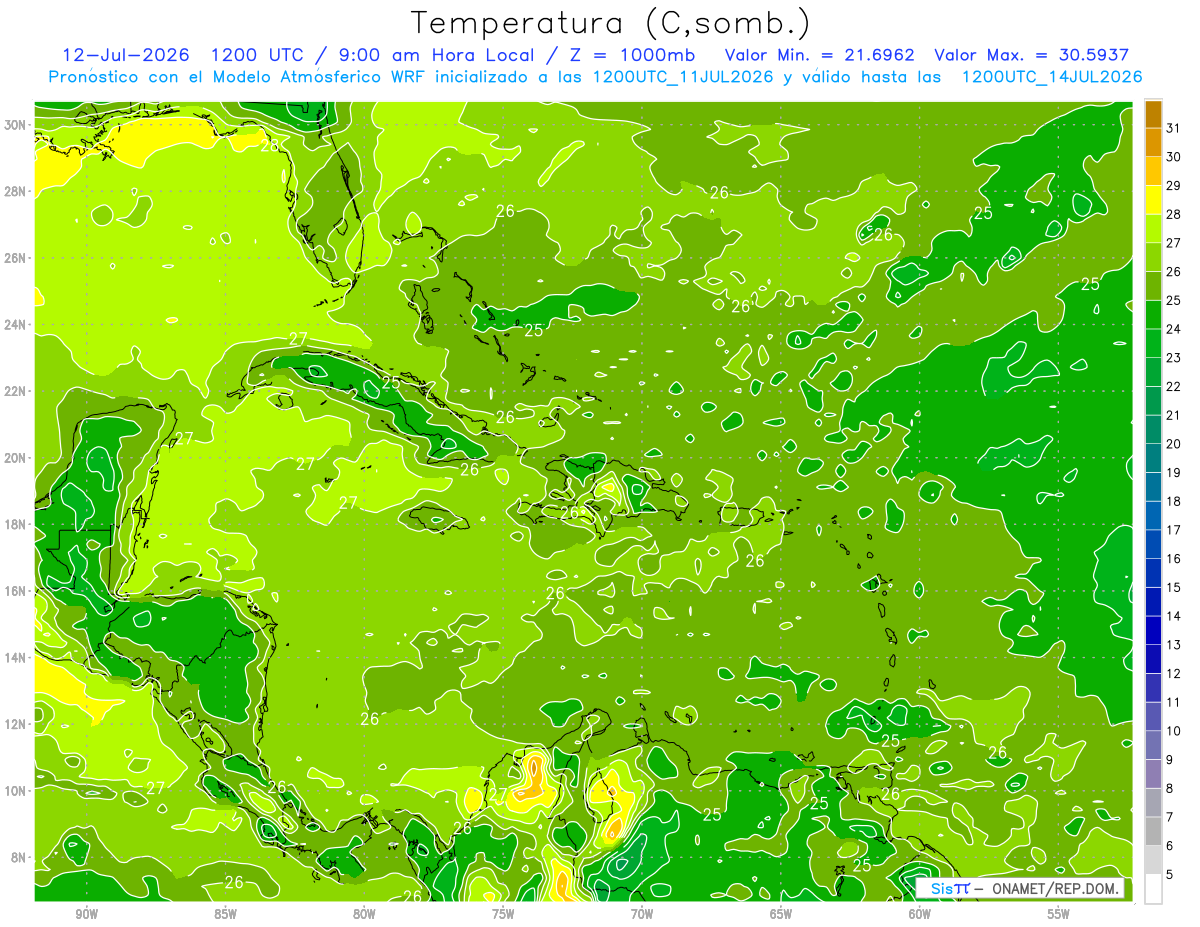Screen dimensions: 1200x927
Task: Pick the purple swatch between 9 and 10
Action: [x=1153, y=745]
